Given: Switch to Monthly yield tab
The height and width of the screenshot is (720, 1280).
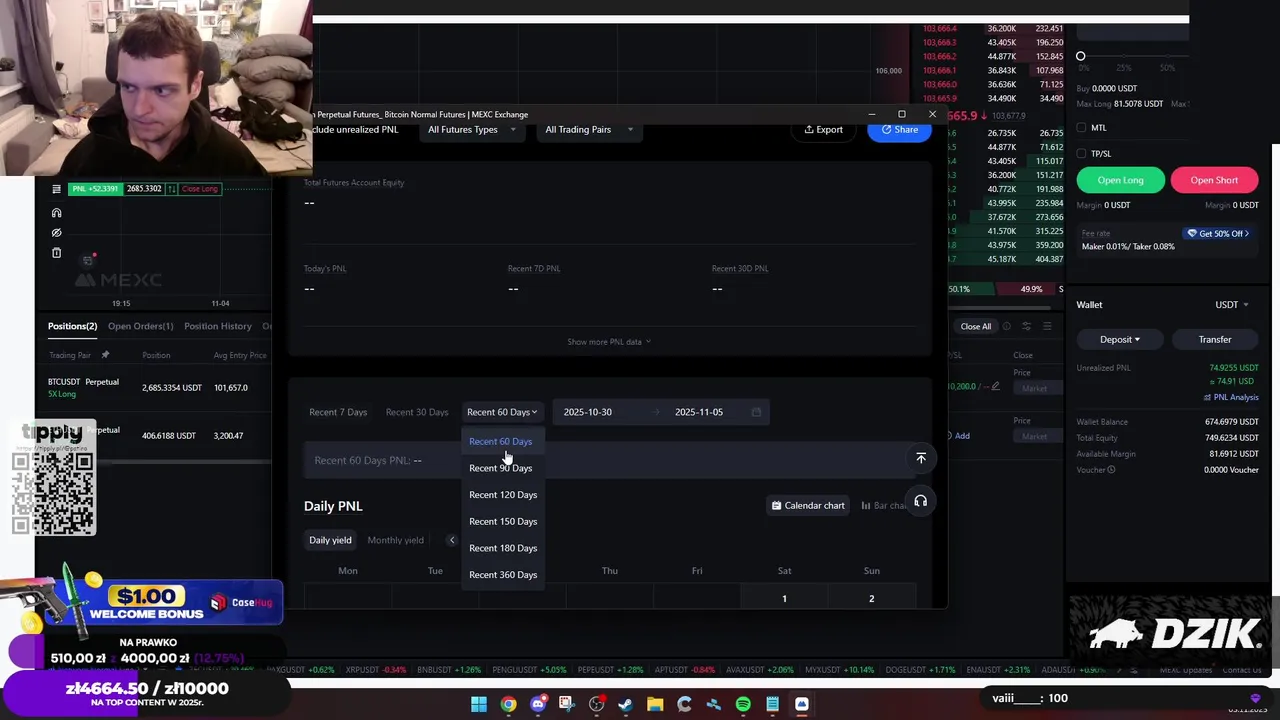Looking at the screenshot, I should tap(395, 540).
